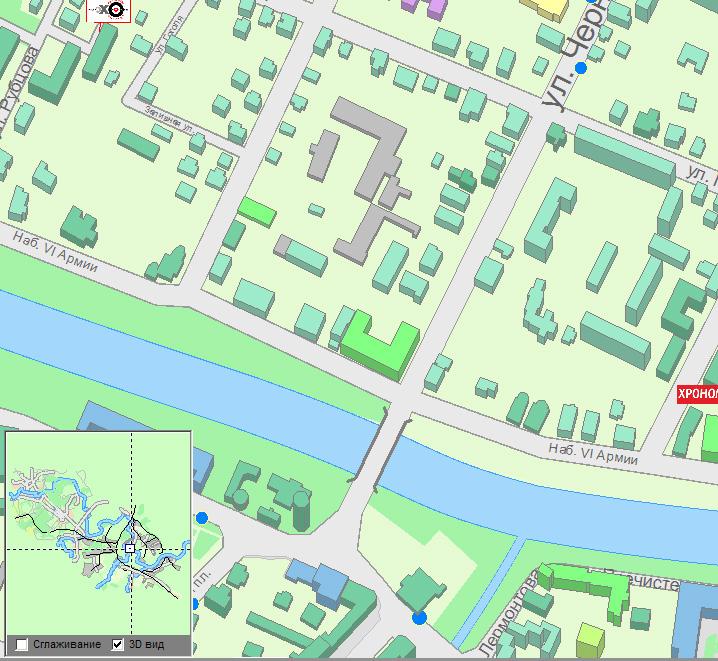Click the red ХРОНОМ label marker
The height and width of the screenshot is (661, 718).
698,394
